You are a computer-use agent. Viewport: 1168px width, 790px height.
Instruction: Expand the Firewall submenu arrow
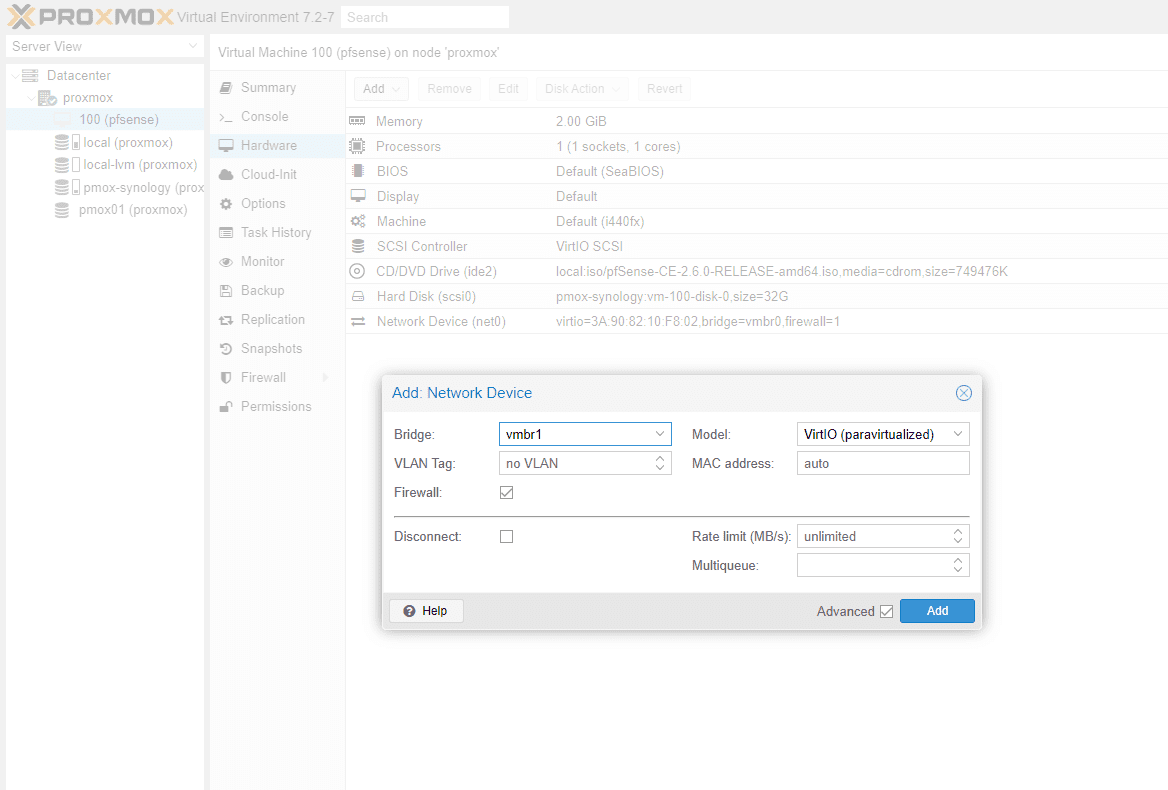click(325, 378)
